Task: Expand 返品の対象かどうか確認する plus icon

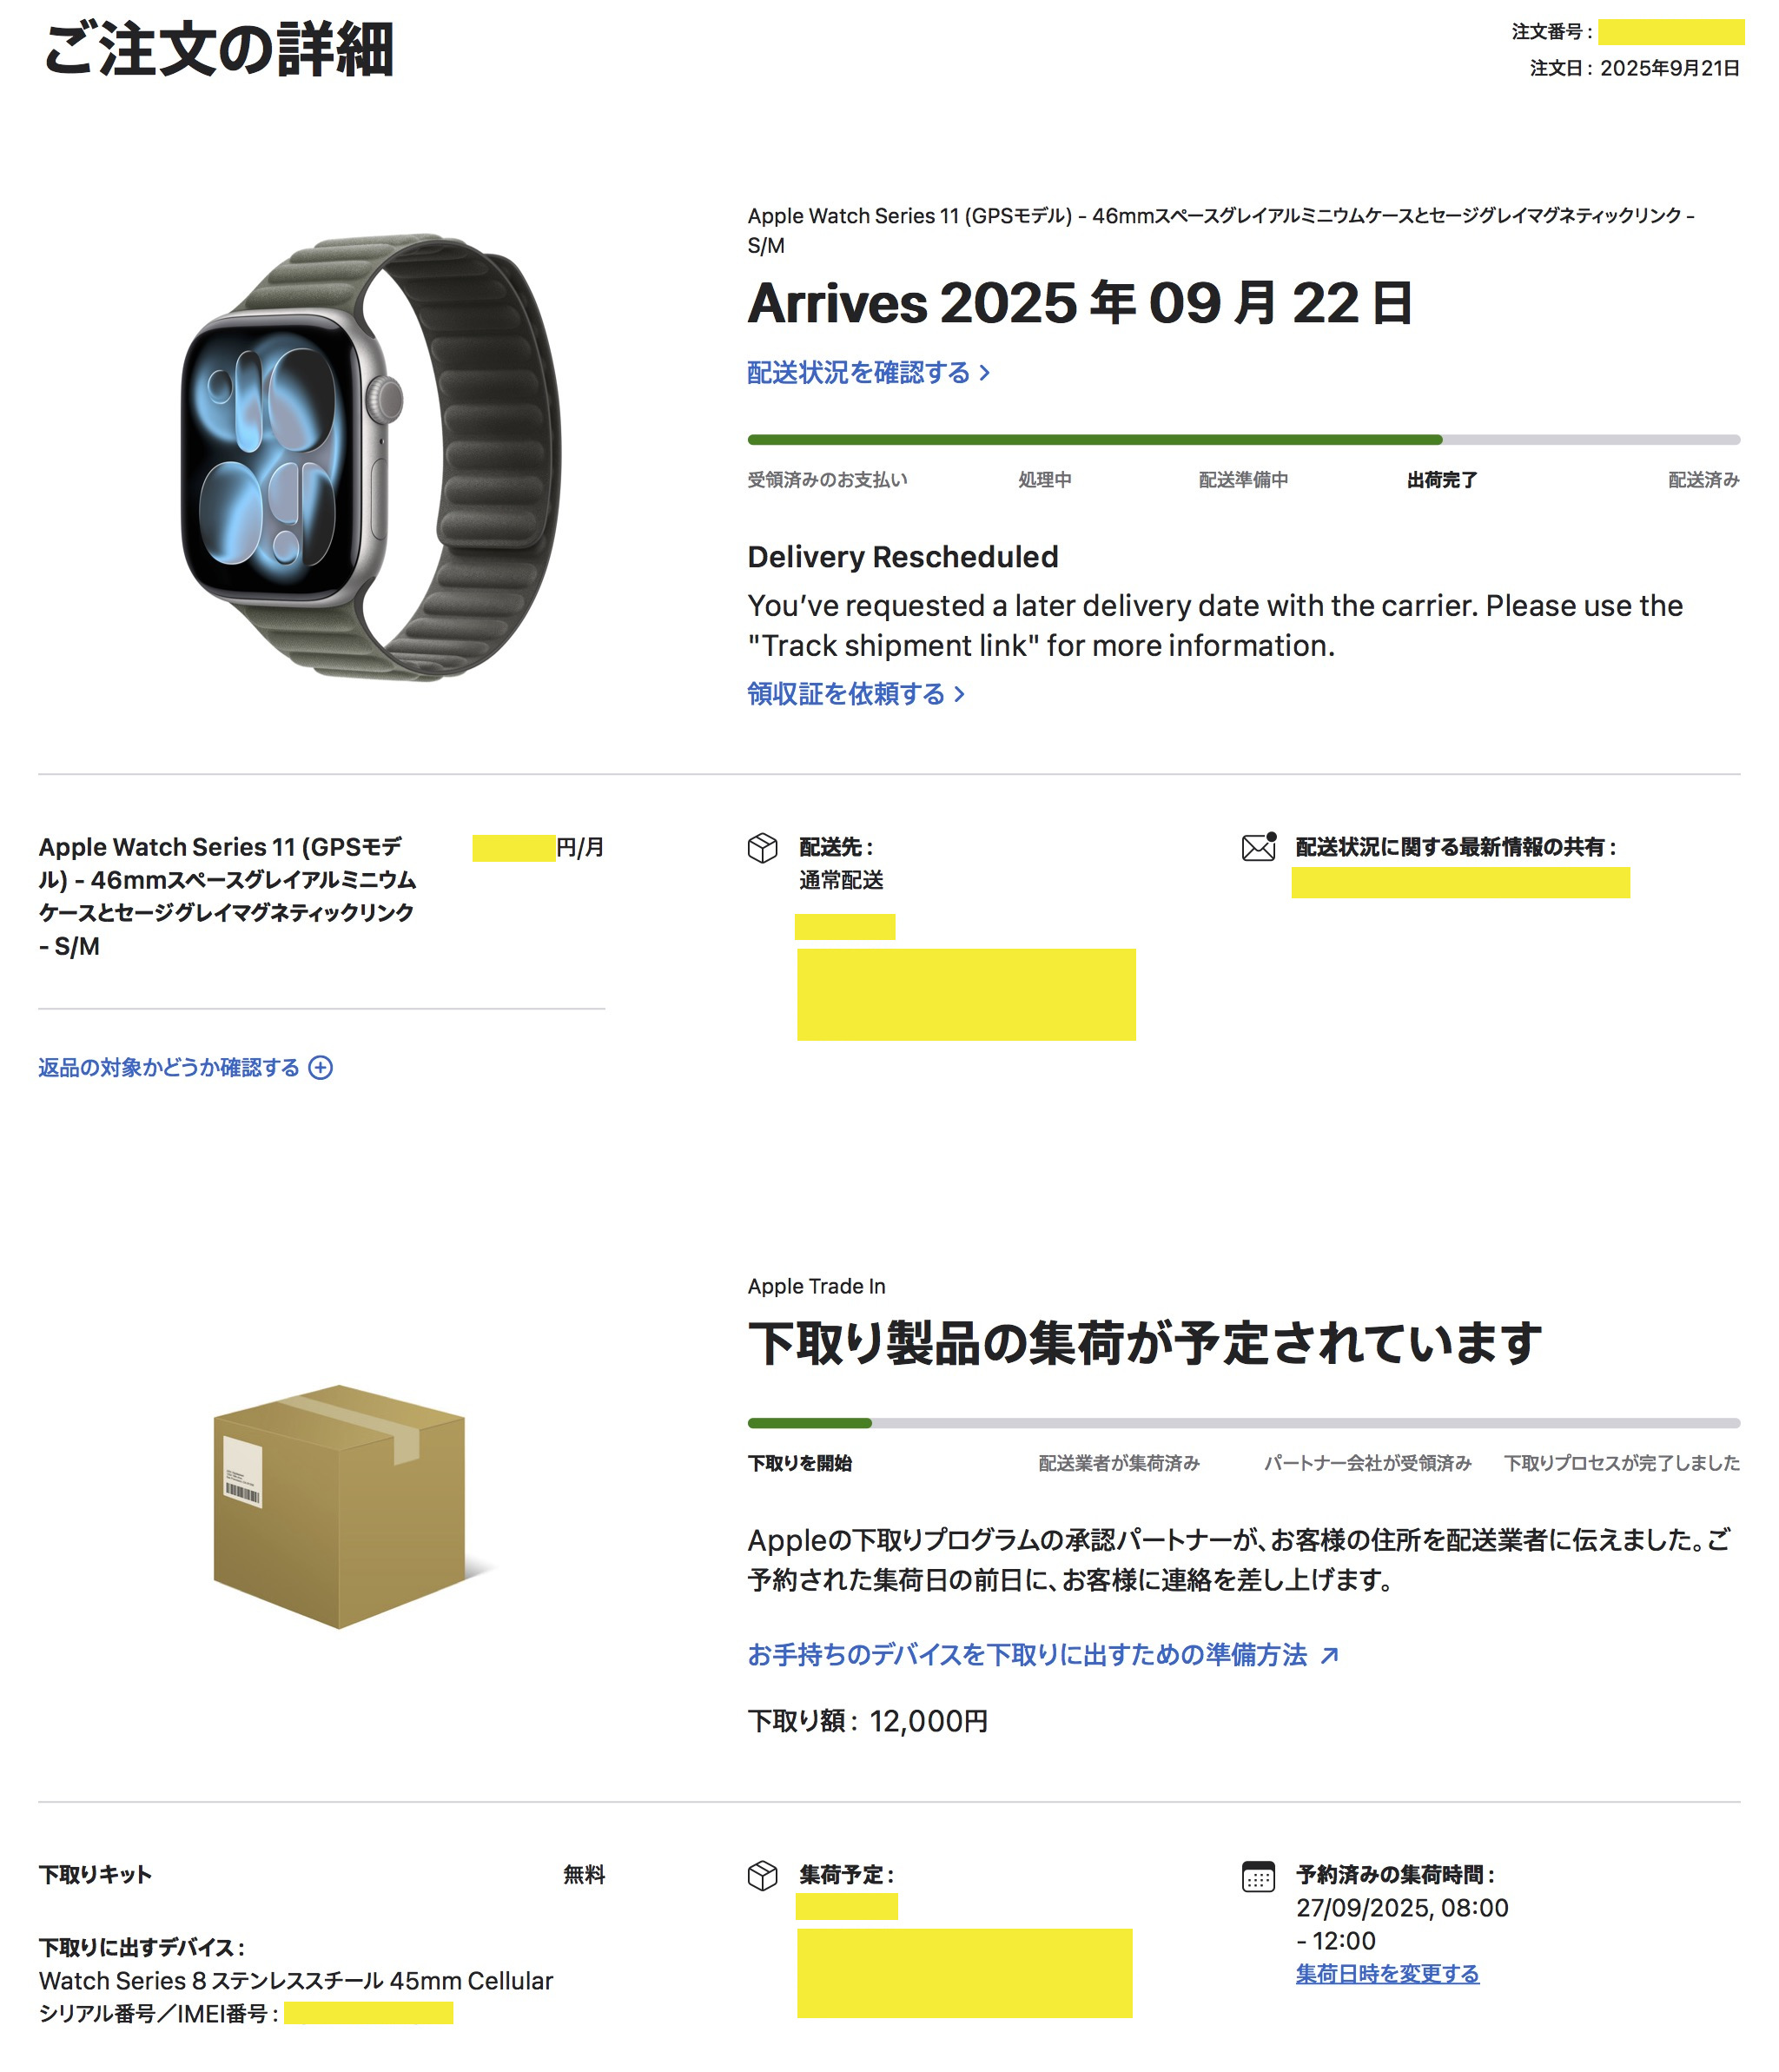Action: pyautogui.click(x=320, y=1067)
